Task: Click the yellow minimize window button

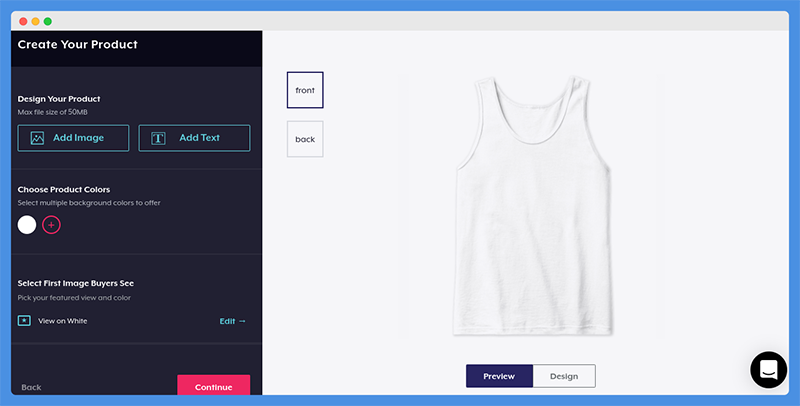Action: tap(35, 21)
